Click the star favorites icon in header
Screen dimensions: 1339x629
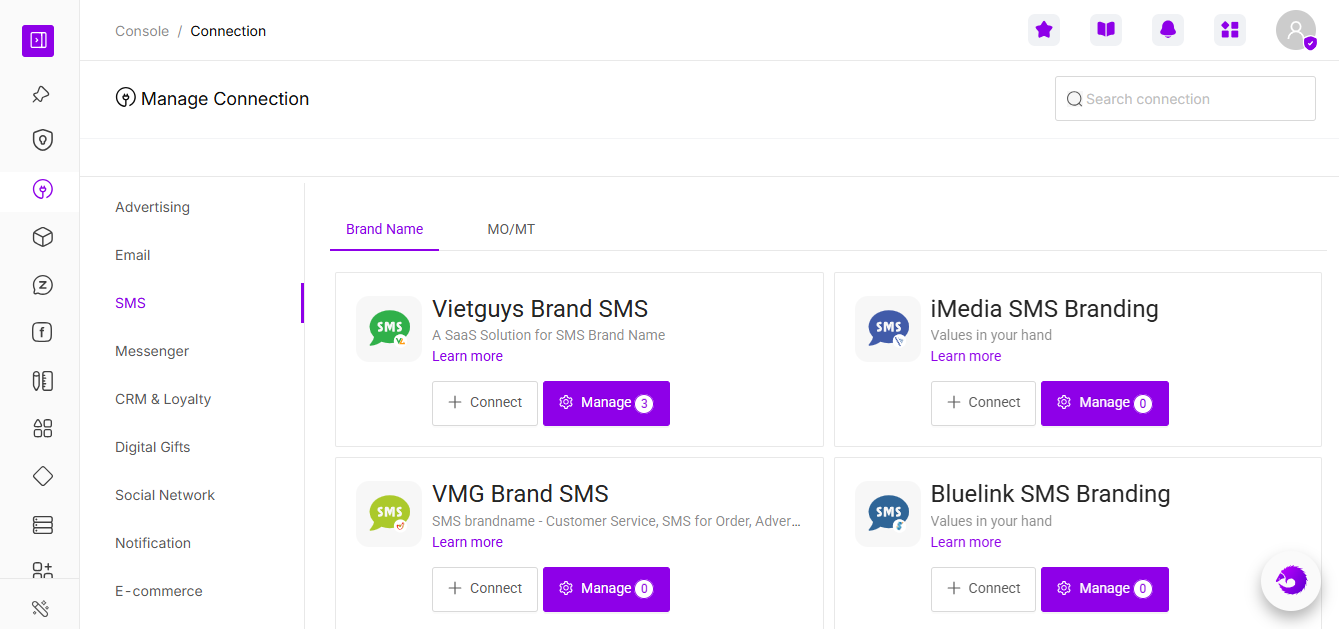[x=1044, y=30]
